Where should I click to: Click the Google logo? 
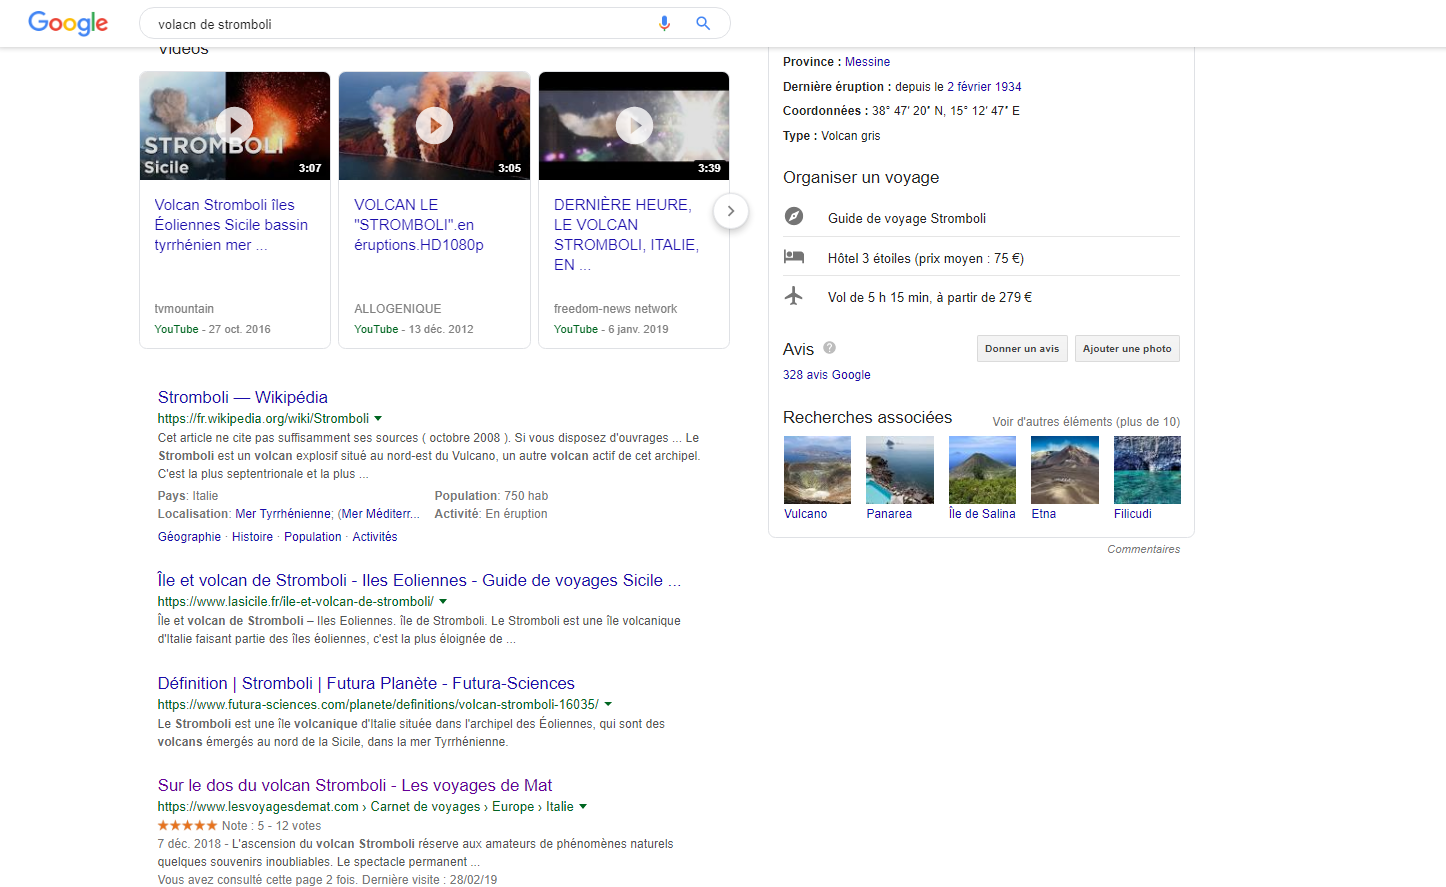pyautogui.click(x=68, y=23)
